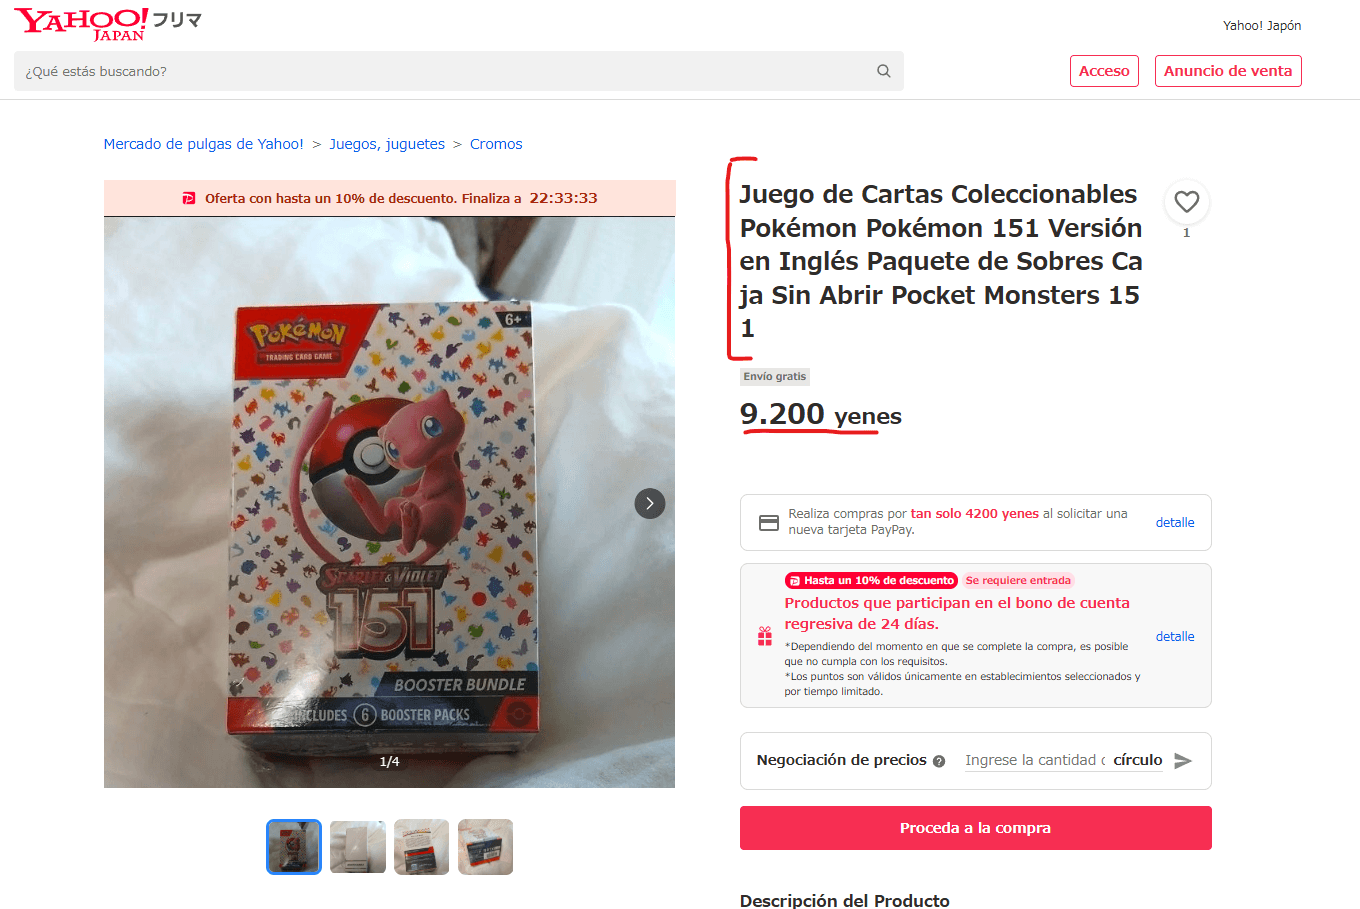1360x909 pixels.
Task: Click the Acceso login button
Action: pyautogui.click(x=1104, y=71)
